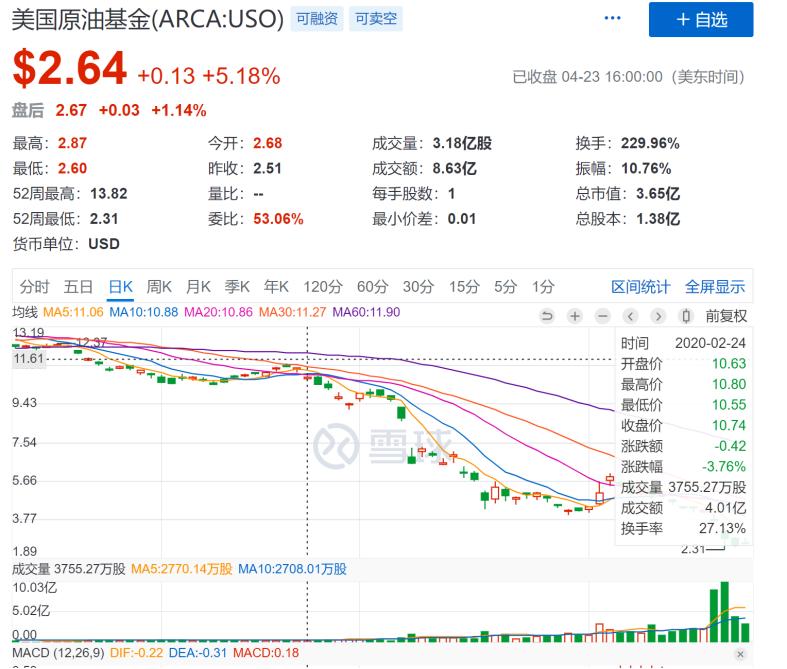Click the 可融资 tag
787x669 pixels.
(x=317, y=19)
